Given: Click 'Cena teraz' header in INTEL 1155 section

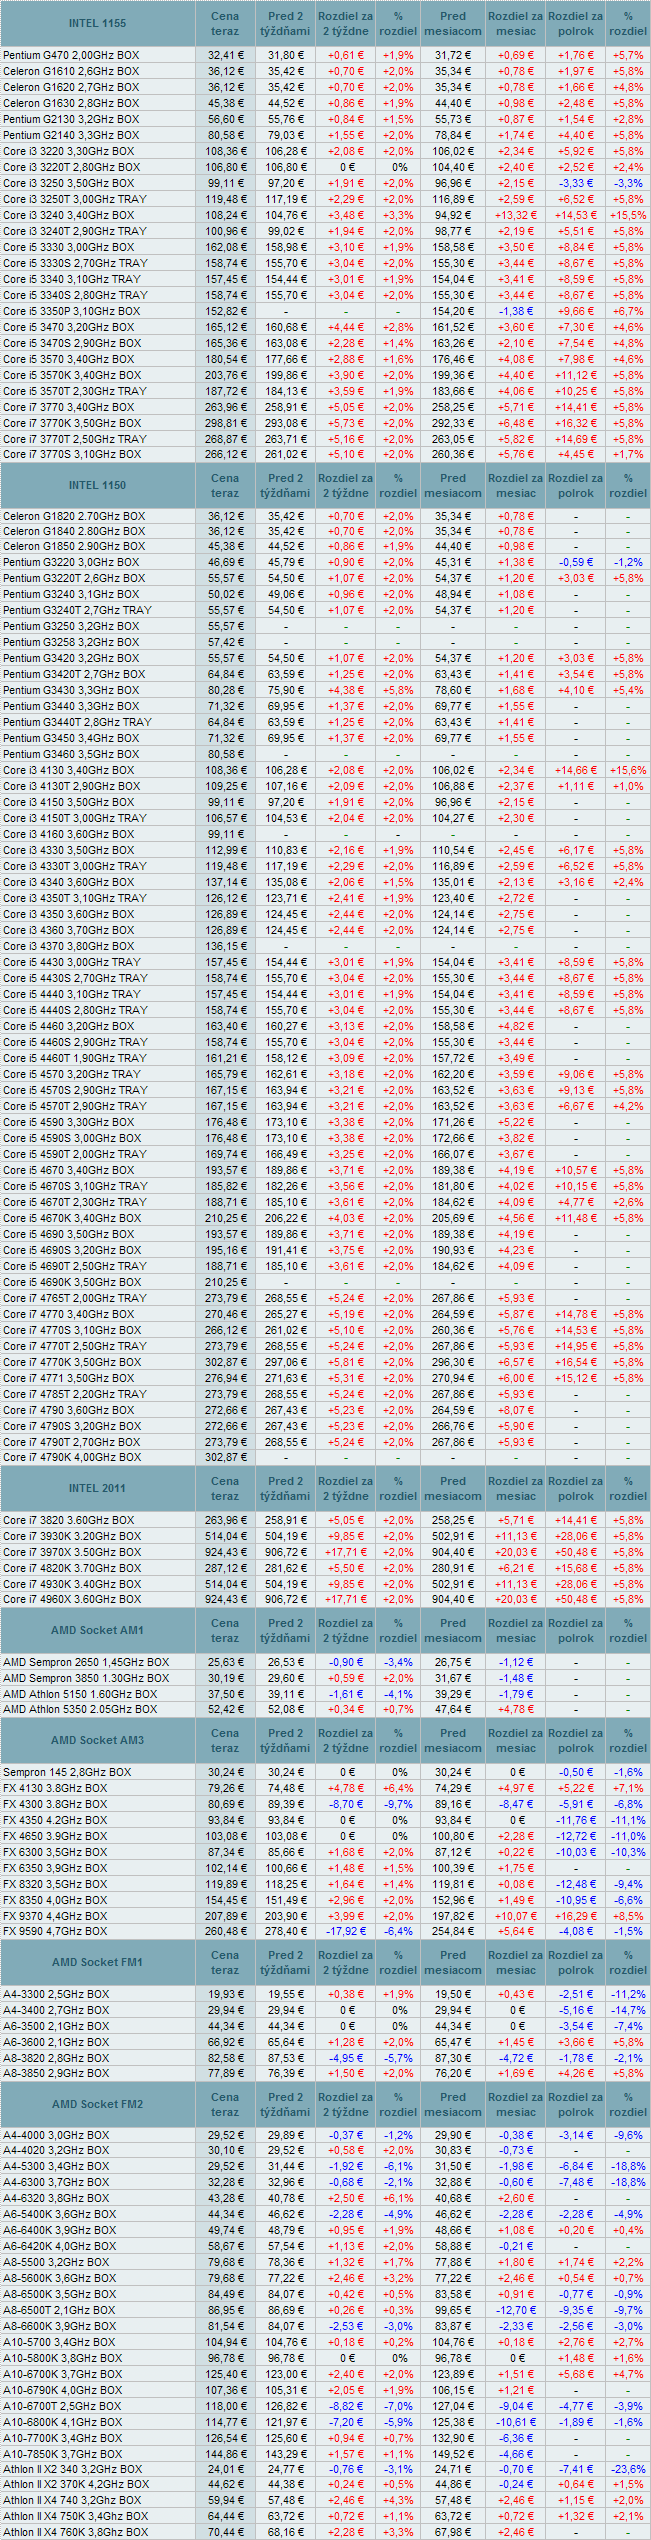Looking at the screenshot, I should [225, 23].
